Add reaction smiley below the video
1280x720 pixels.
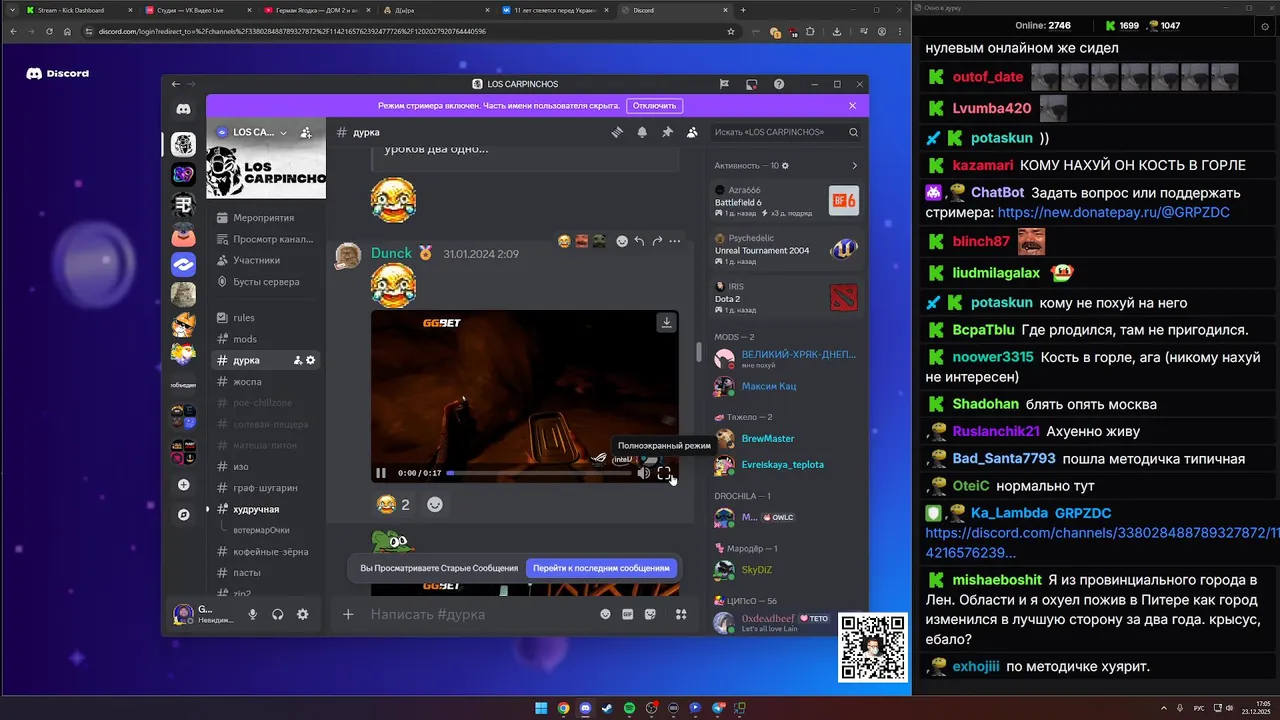435,505
